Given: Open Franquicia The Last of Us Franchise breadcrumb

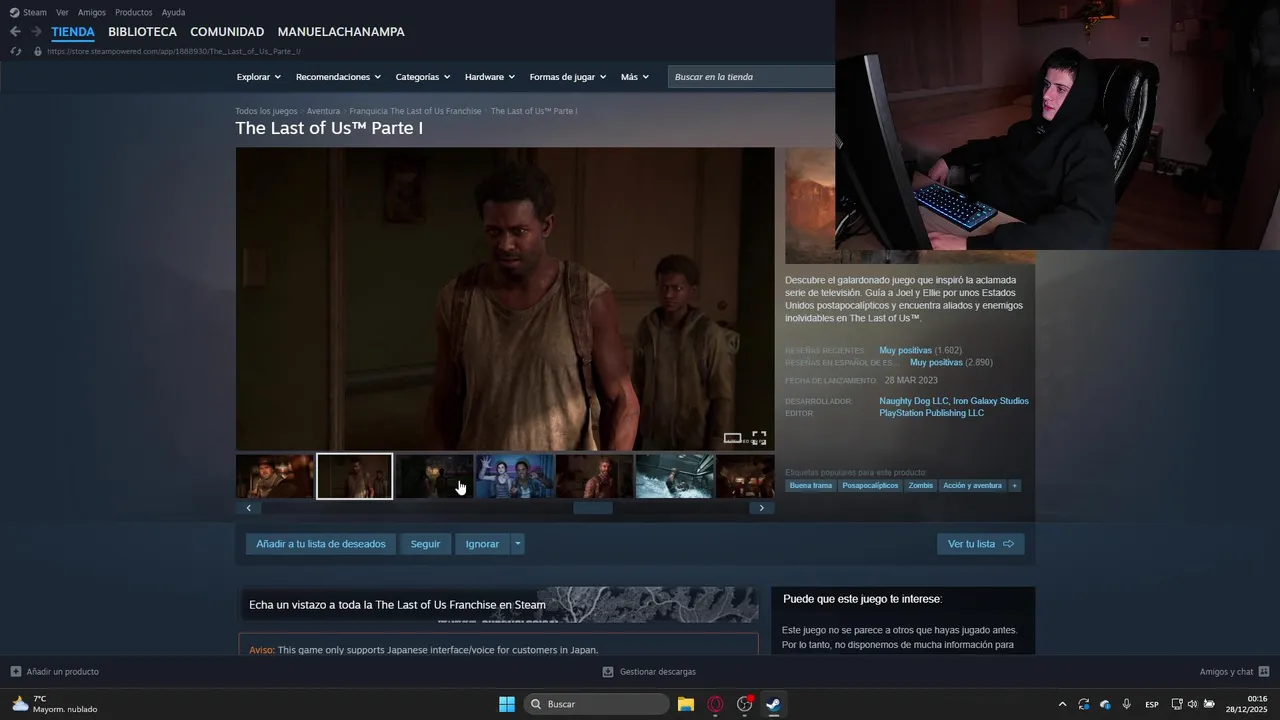Looking at the screenshot, I should [x=415, y=111].
